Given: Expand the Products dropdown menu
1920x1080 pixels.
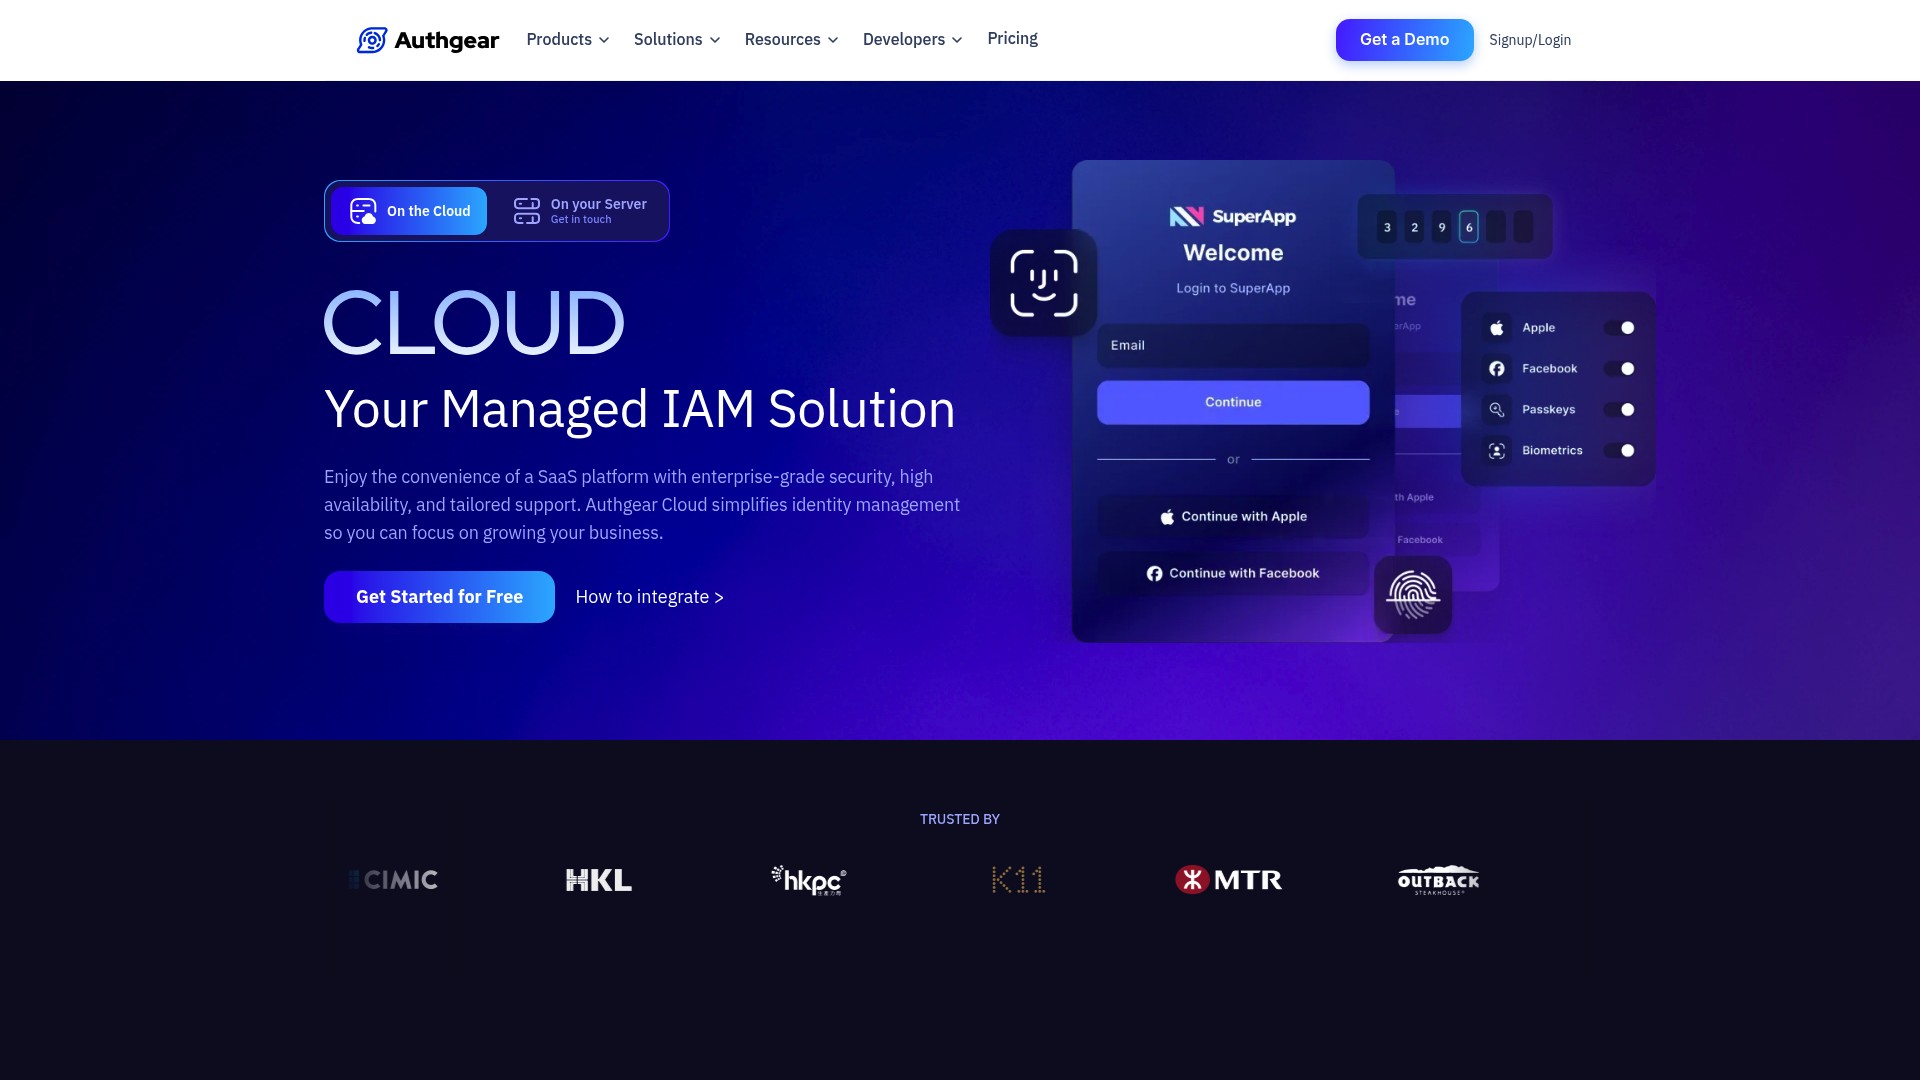Looking at the screenshot, I should pyautogui.click(x=568, y=40).
